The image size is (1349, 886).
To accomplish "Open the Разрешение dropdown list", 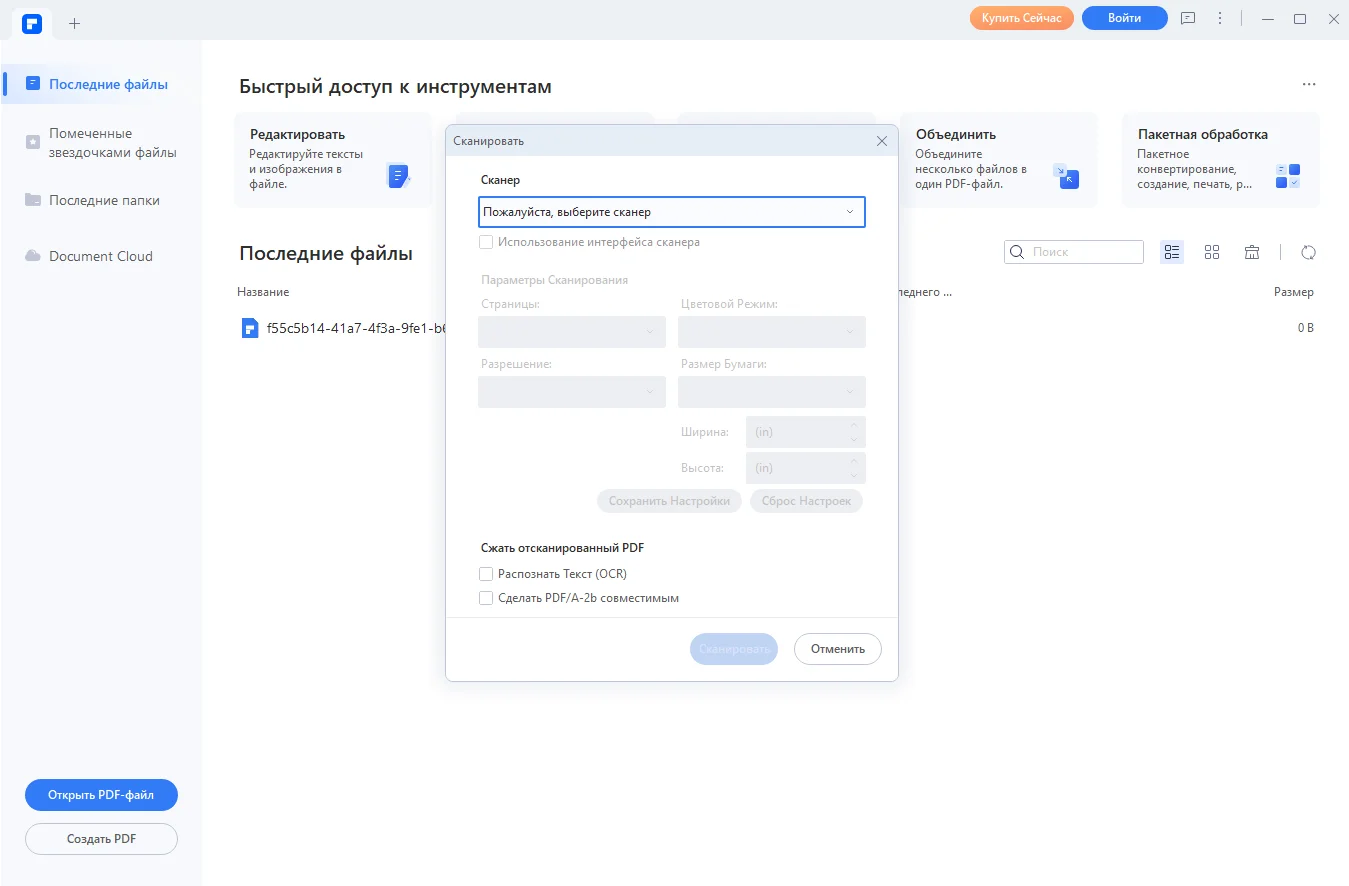I will (571, 392).
